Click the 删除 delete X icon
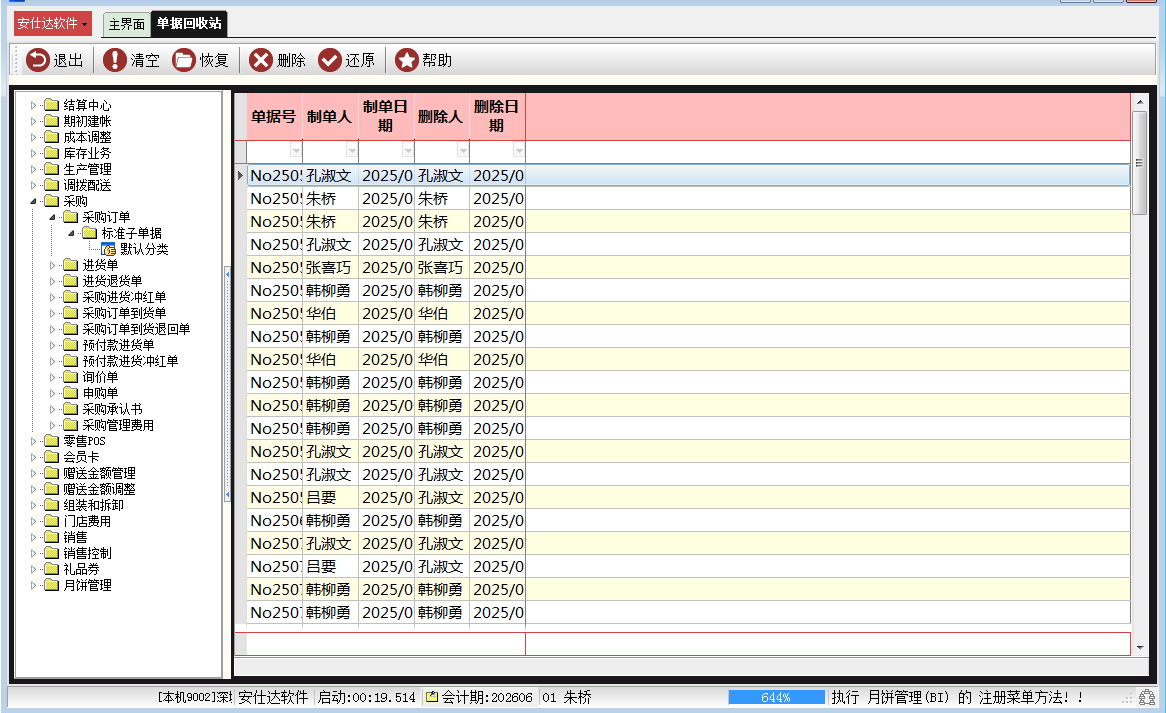 260,60
